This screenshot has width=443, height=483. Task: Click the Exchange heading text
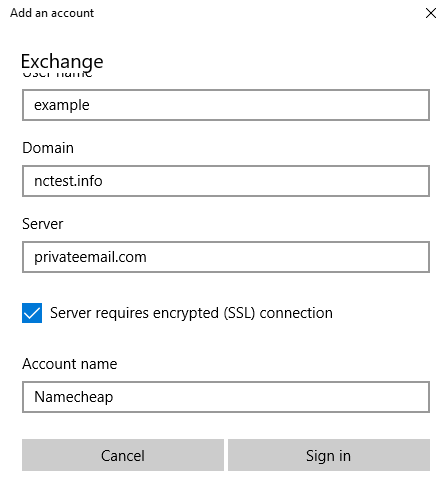62,62
